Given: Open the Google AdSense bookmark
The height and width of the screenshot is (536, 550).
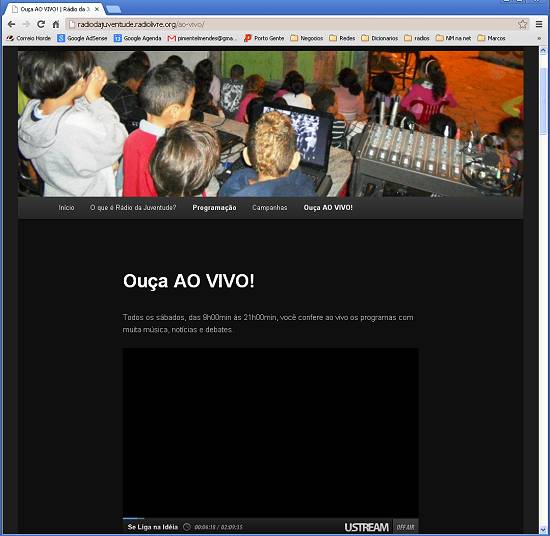Looking at the screenshot, I should pyautogui.click(x=82, y=38).
